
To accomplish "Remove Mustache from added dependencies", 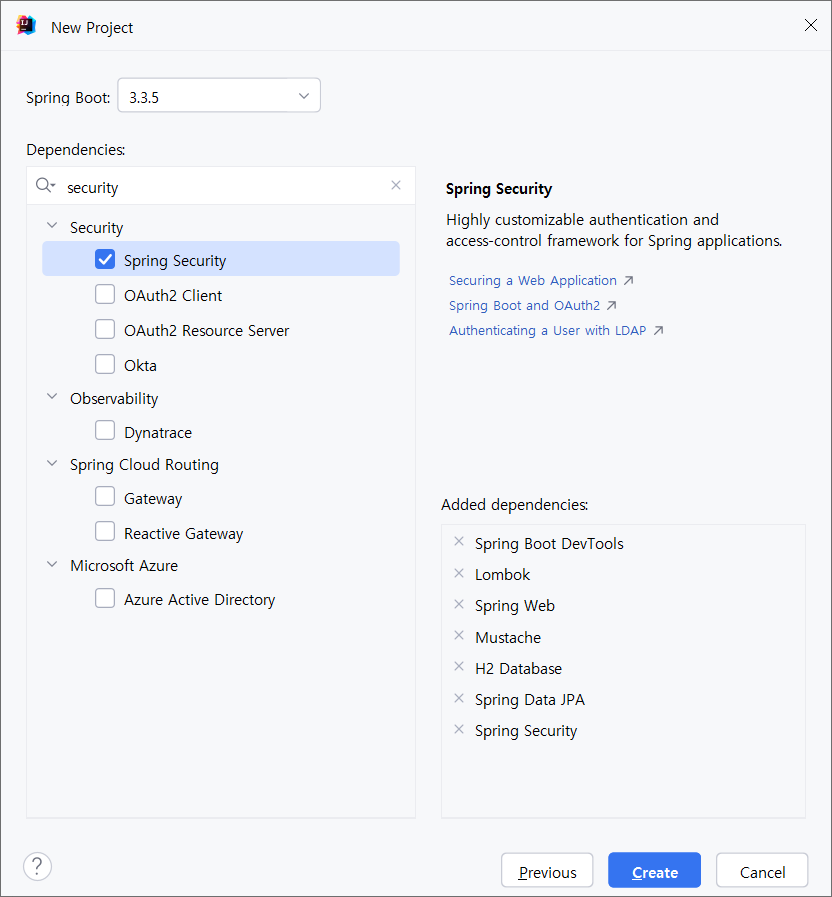I will (x=459, y=636).
